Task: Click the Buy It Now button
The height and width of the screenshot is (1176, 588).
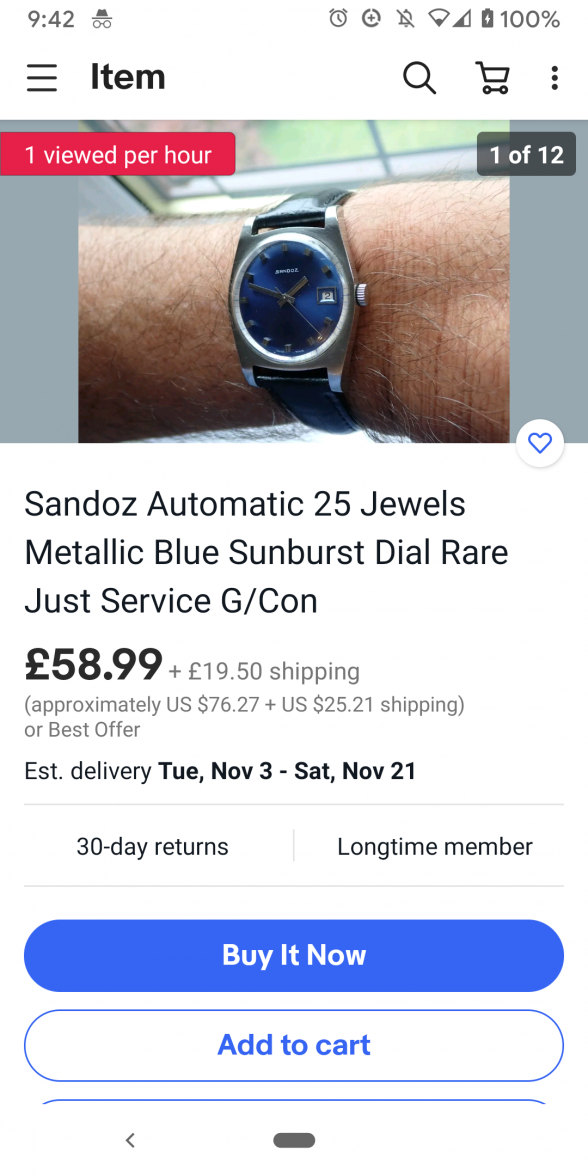Action: click(x=294, y=956)
